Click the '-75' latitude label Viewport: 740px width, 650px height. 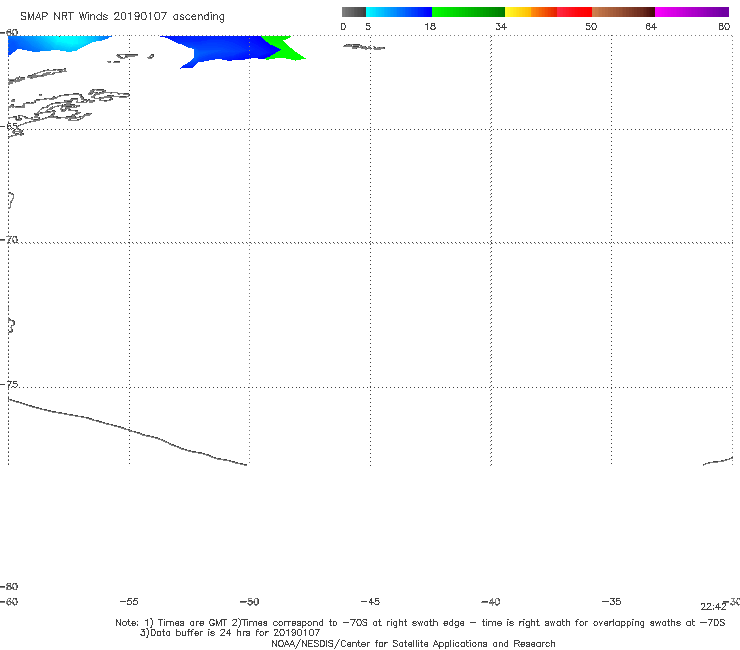tap(9, 385)
